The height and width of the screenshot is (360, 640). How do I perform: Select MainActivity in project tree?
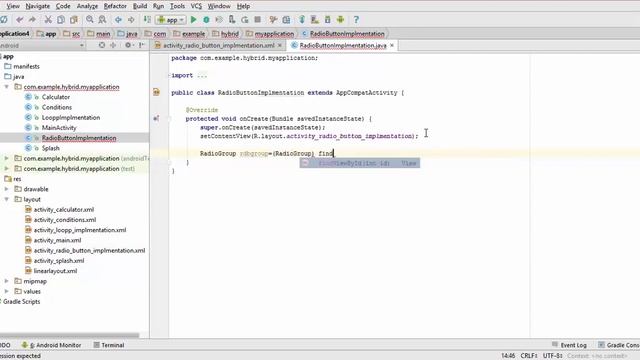pyautogui.click(x=59, y=128)
